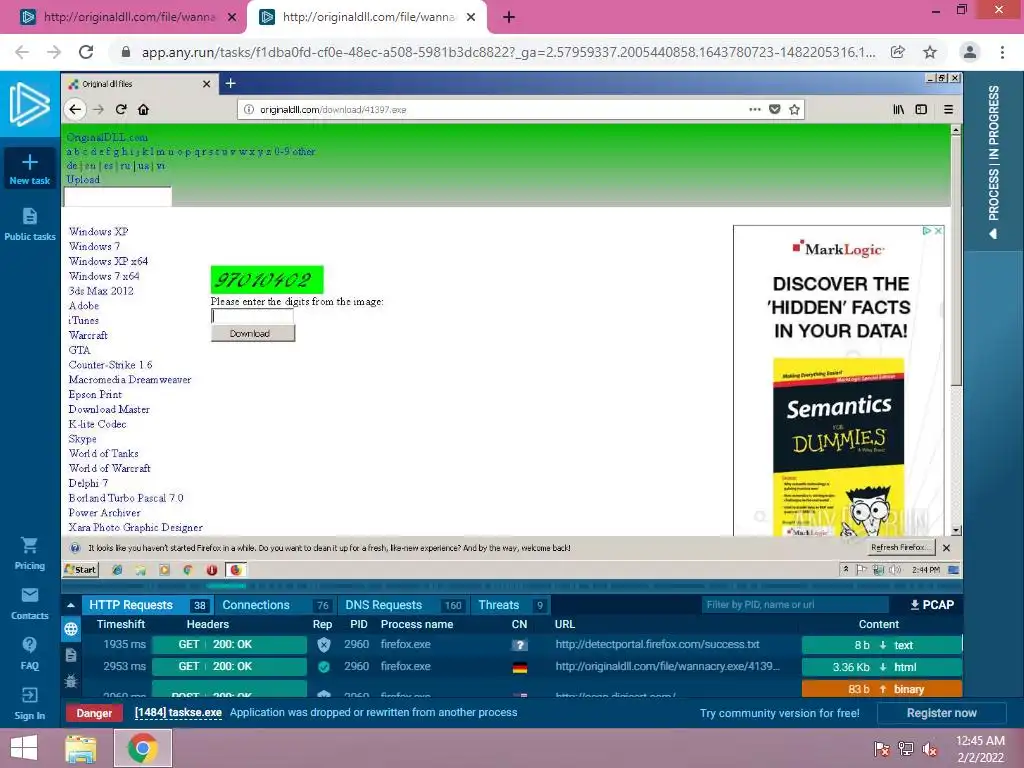Show files document view icon
This screenshot has height=768, width=1024.
[71, 655]
